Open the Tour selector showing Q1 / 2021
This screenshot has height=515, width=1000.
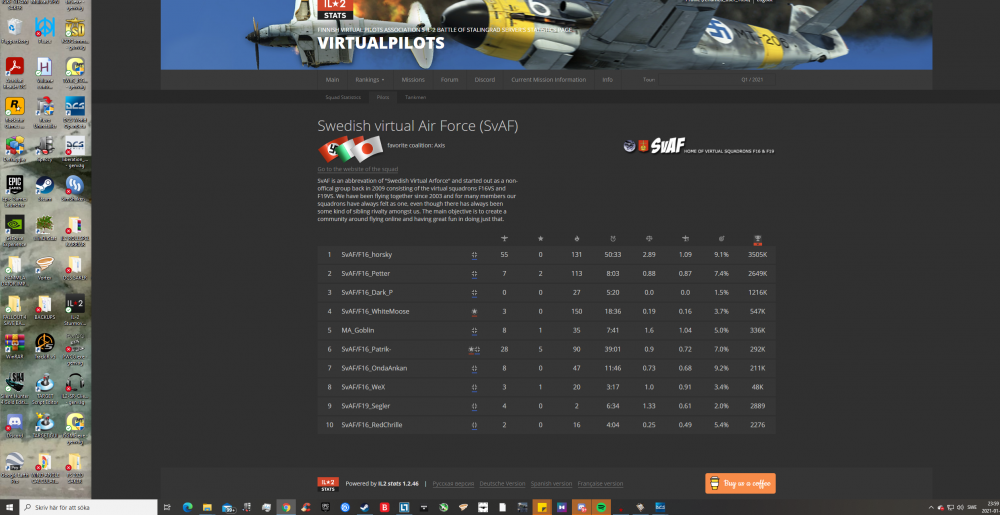pyautogui.click(x=717, y=80)
